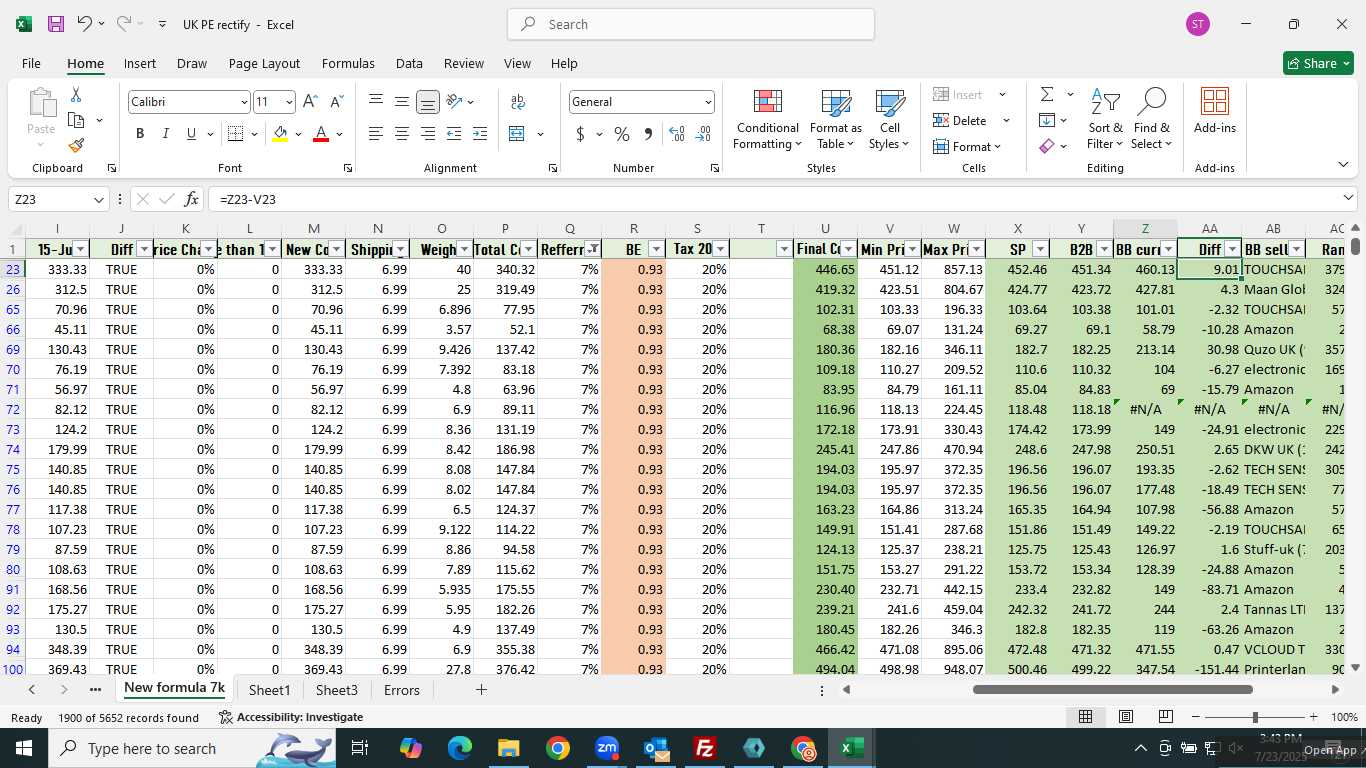The height and width of the screenshot is (768, 1366).
Task: Open filter dropdown for SP column
Action: [x=1040, y=249]
